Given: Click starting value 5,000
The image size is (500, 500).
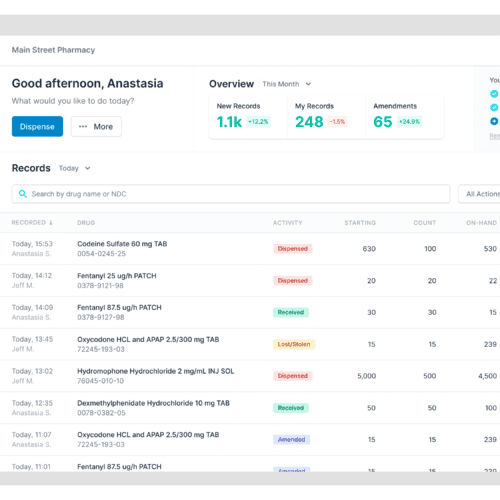Looking at the screenshot, I should [367, 376].
